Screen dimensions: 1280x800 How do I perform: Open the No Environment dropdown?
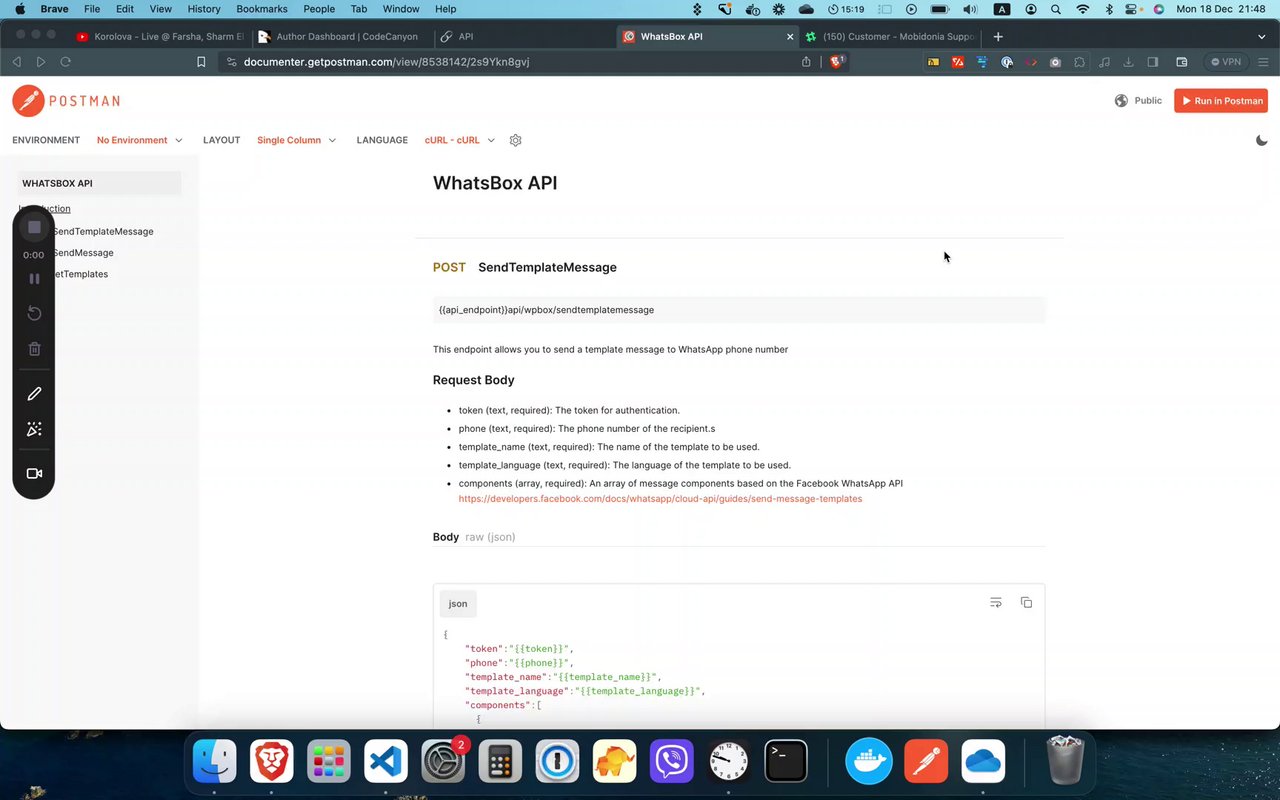click(140, 140)
